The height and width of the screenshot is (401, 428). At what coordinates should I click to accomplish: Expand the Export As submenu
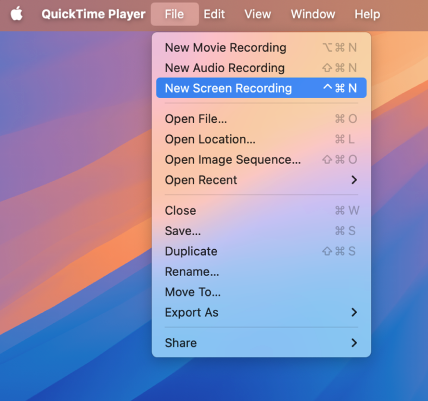[261, 312]
